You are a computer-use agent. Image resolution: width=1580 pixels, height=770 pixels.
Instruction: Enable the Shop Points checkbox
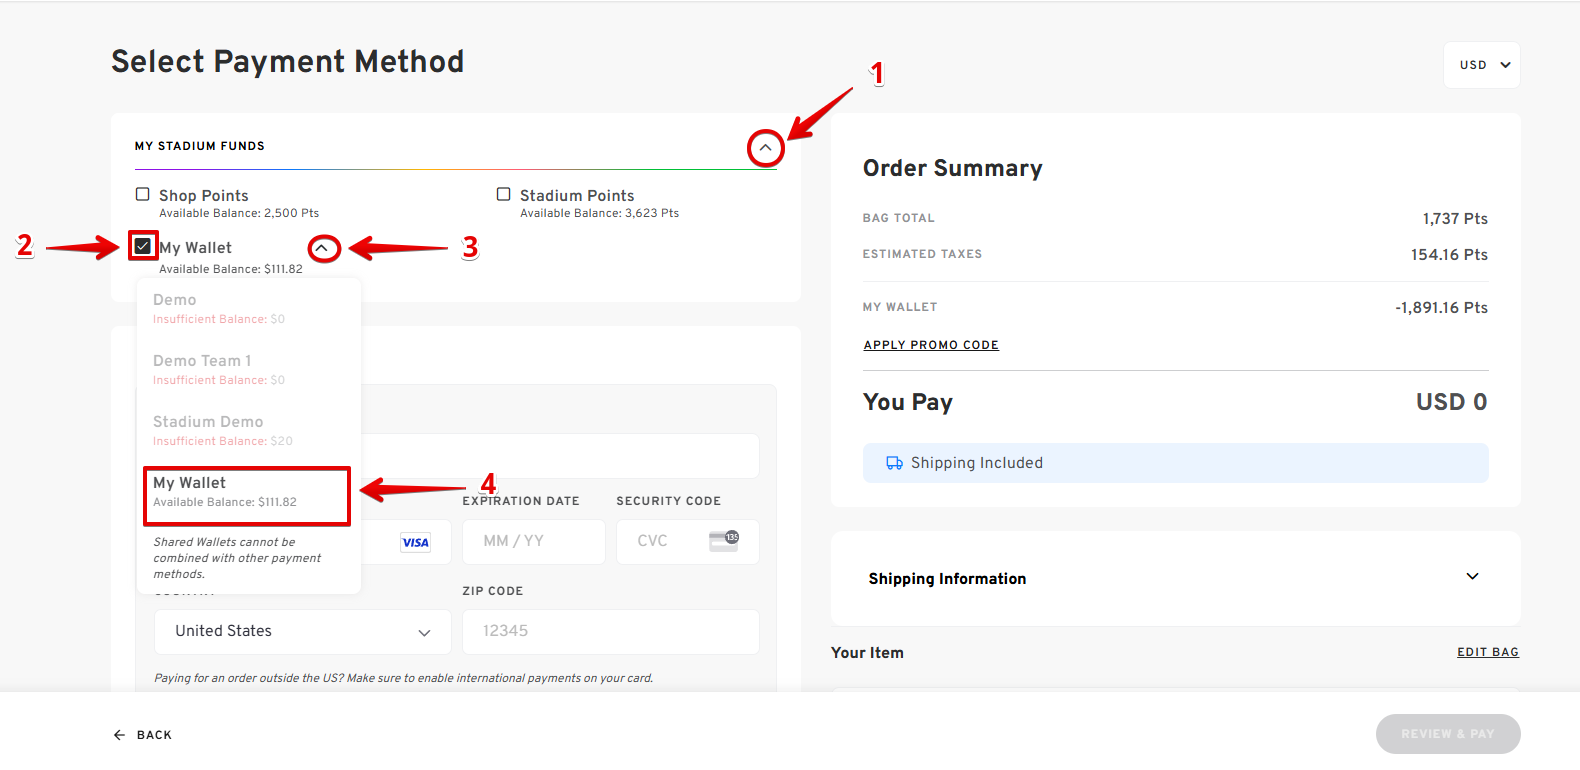(143, 194)
